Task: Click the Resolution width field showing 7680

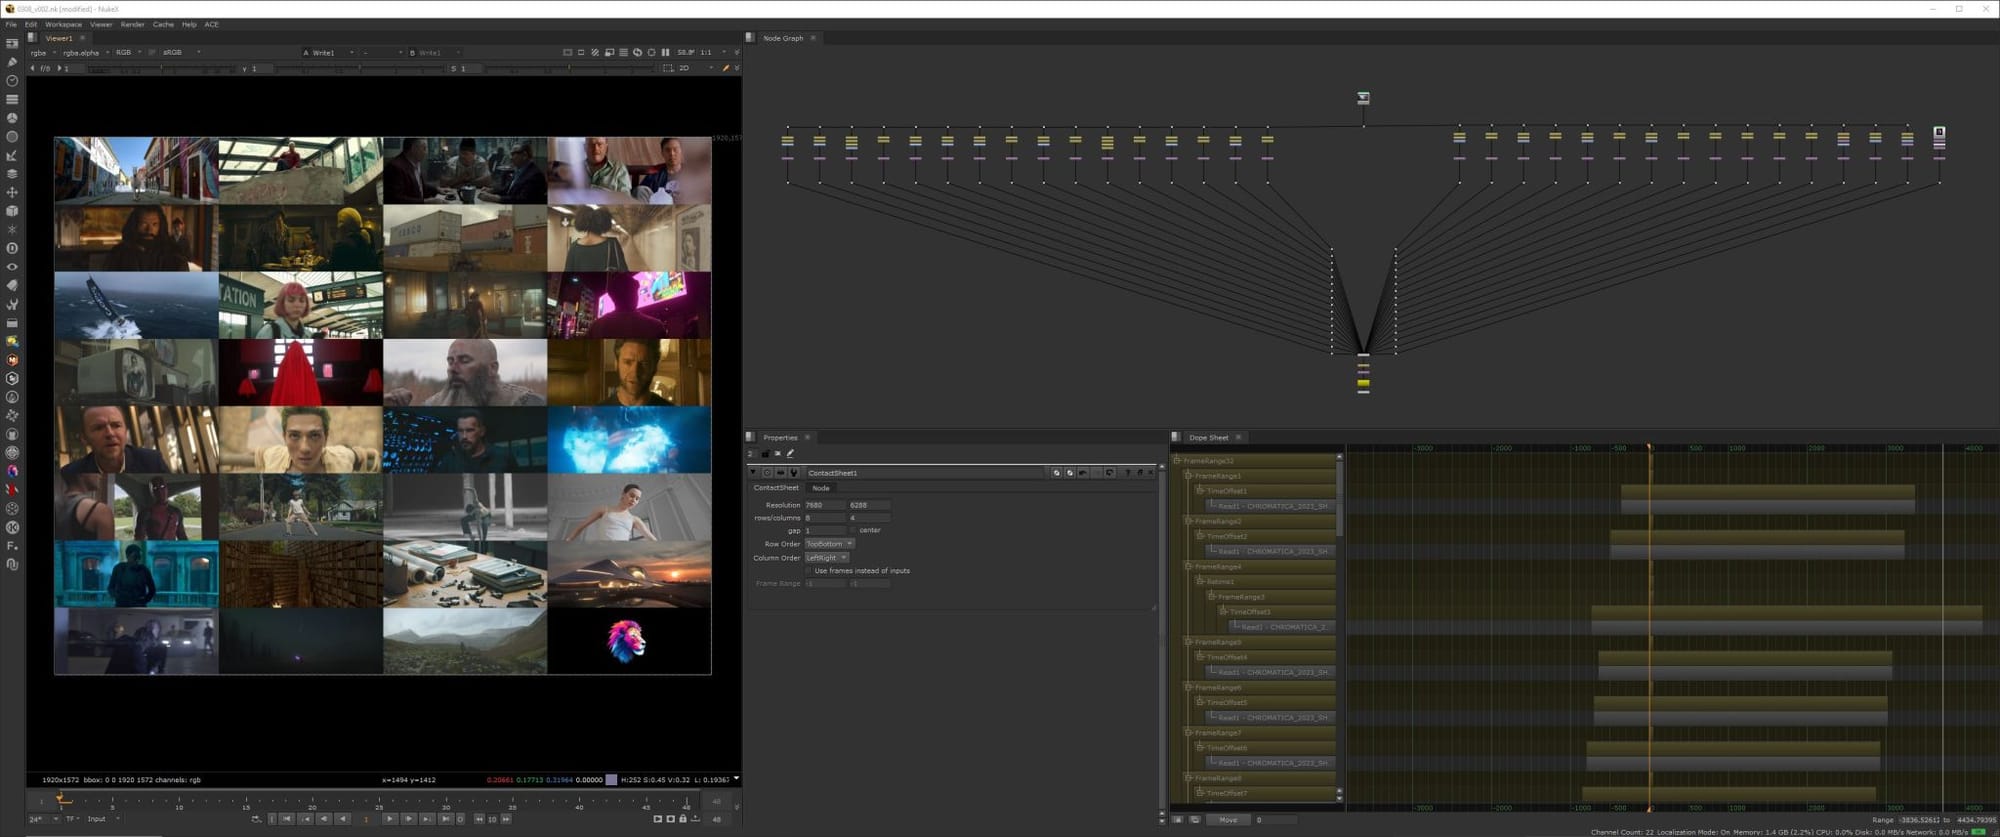Action: tap(824, 505)
